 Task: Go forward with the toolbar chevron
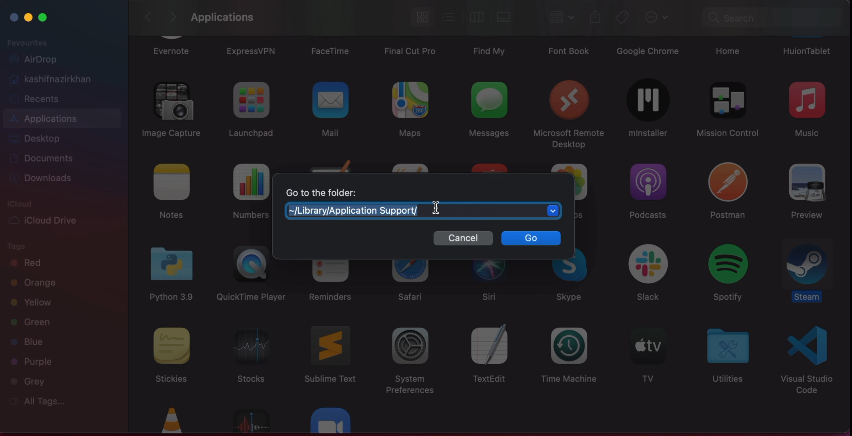coord(173,17)
